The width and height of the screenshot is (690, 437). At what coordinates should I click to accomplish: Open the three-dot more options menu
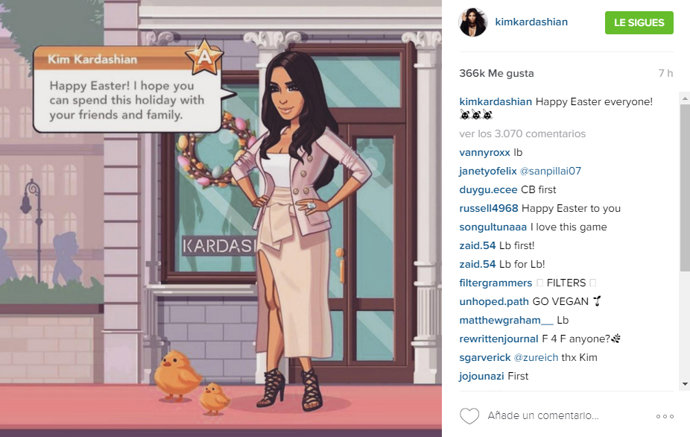[664, 416]
